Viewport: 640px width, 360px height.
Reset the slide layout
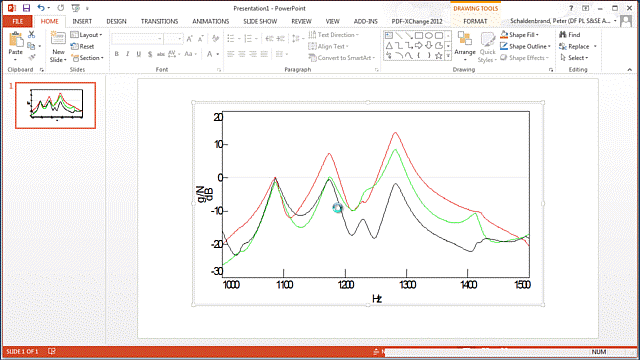click(x=82, y=46)
